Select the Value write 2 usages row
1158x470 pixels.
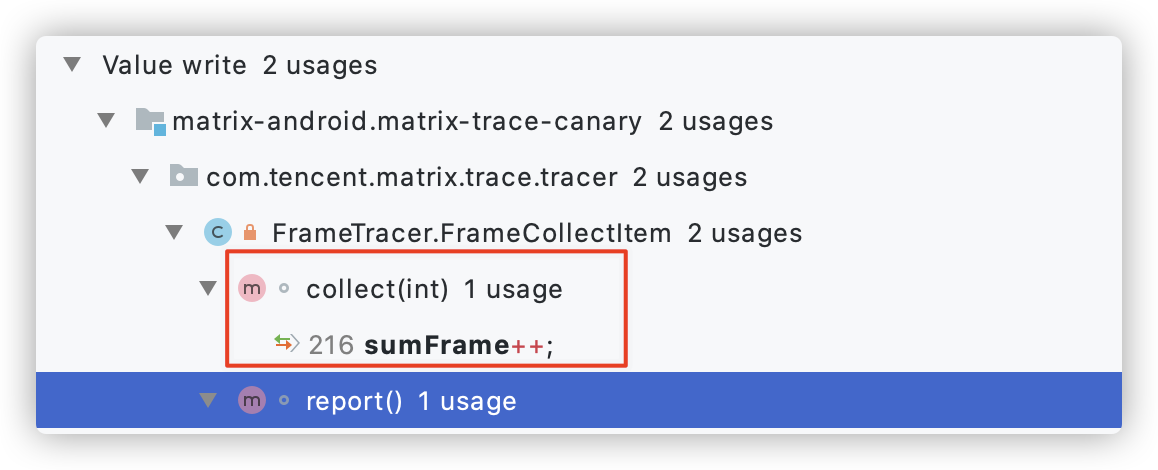tap(579, 65)
